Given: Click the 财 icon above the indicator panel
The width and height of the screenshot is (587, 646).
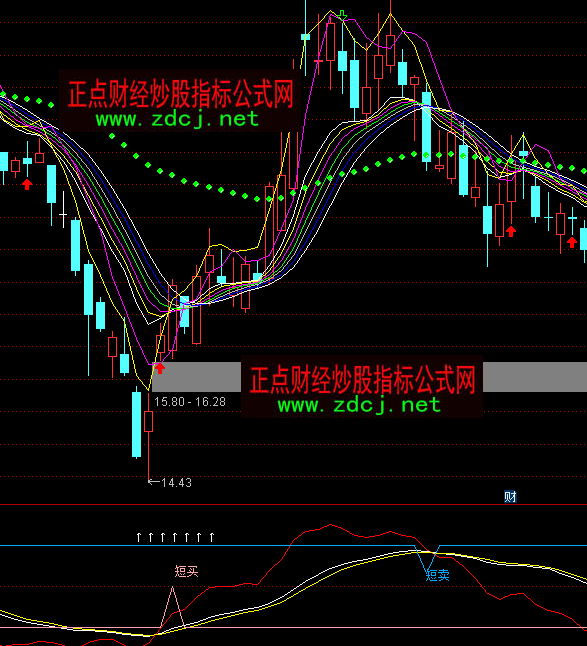Looking at the screenshot, I should (510, 497).
